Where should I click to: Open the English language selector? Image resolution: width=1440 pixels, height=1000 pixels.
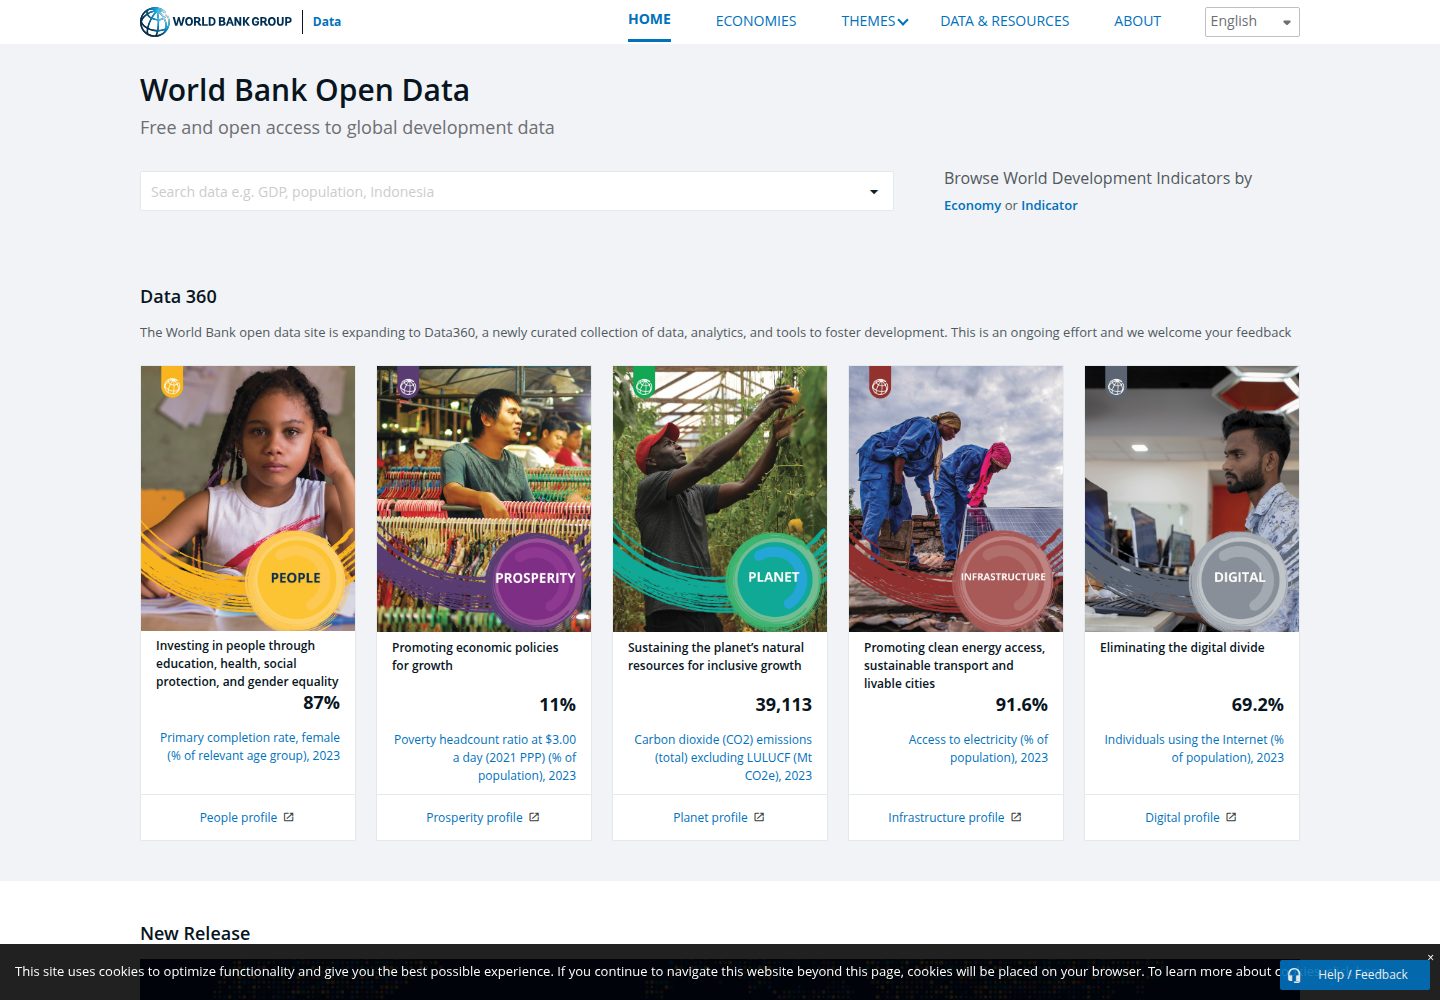1252,21
